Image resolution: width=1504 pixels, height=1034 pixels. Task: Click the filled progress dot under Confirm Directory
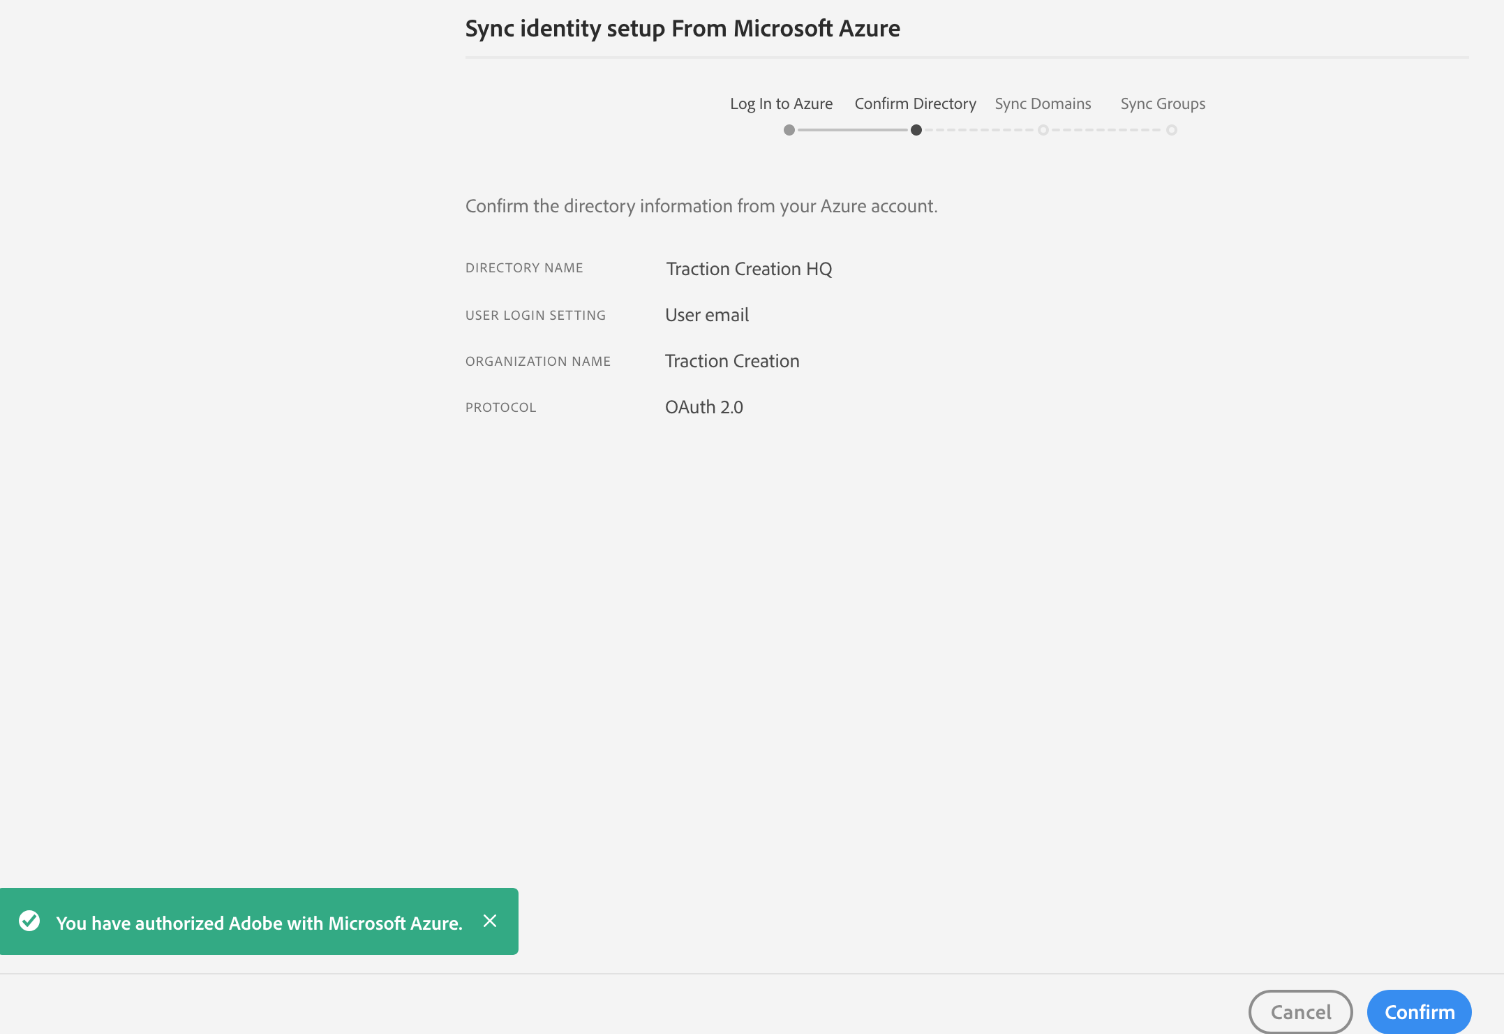(x=916, y=130)
